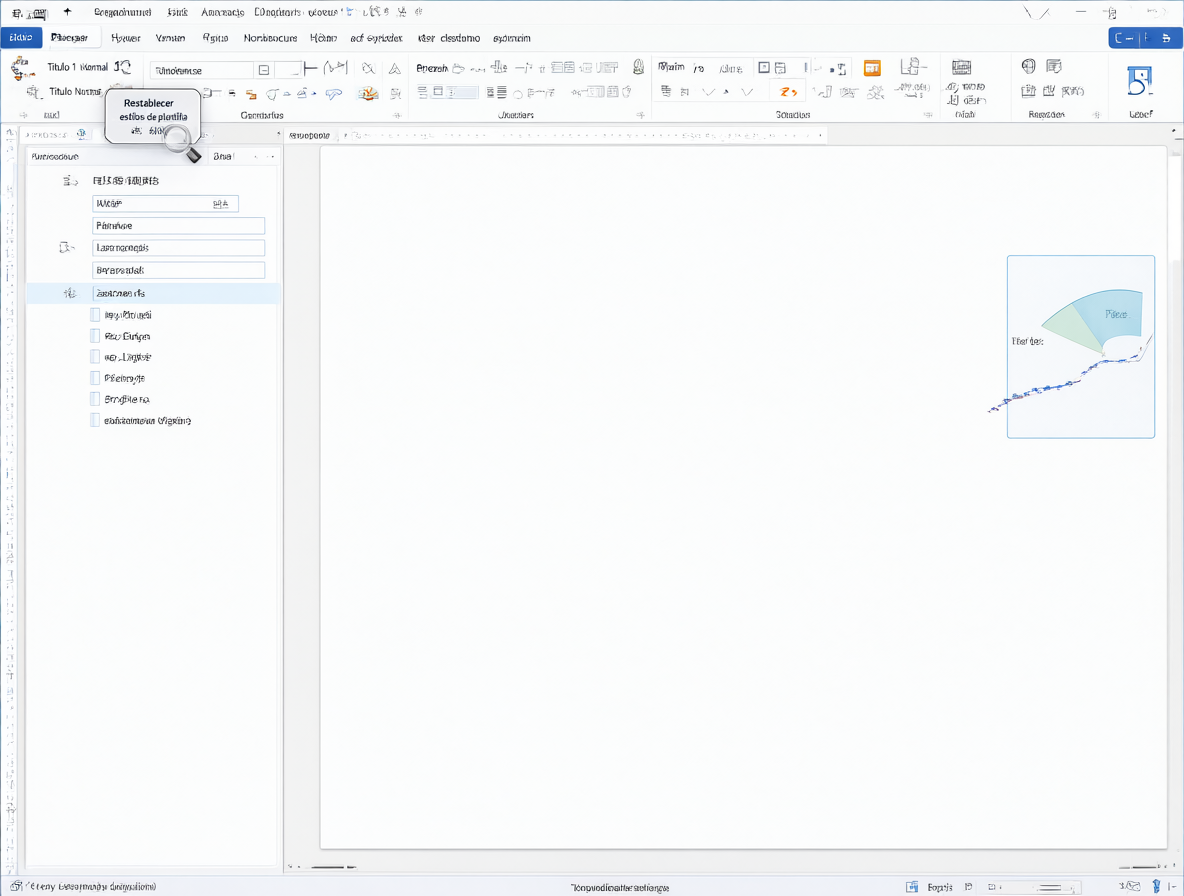This screenshot has height=896, width=1184.
Task: Tick the first checkbox below the highlighted panel row
Action: [x=95, y=315]
